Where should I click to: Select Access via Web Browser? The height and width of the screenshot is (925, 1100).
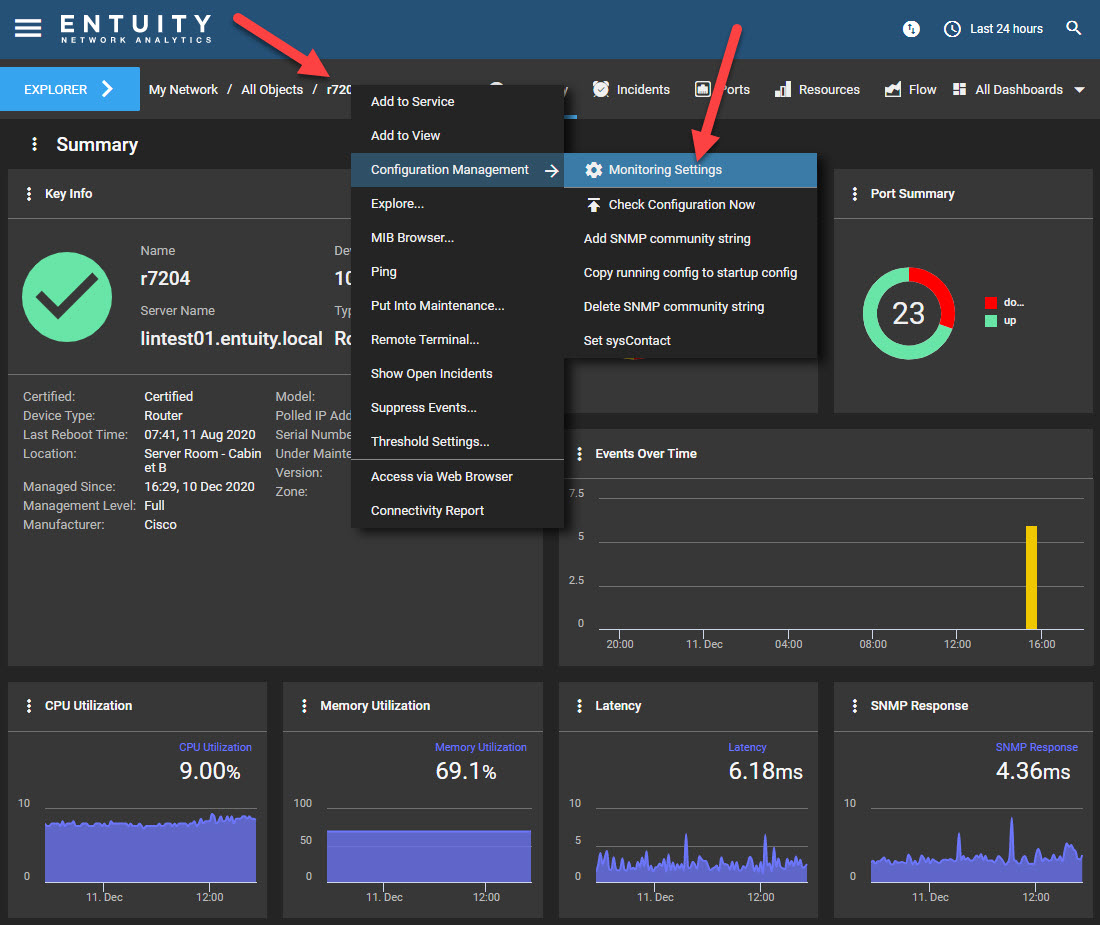coord(457,477)
